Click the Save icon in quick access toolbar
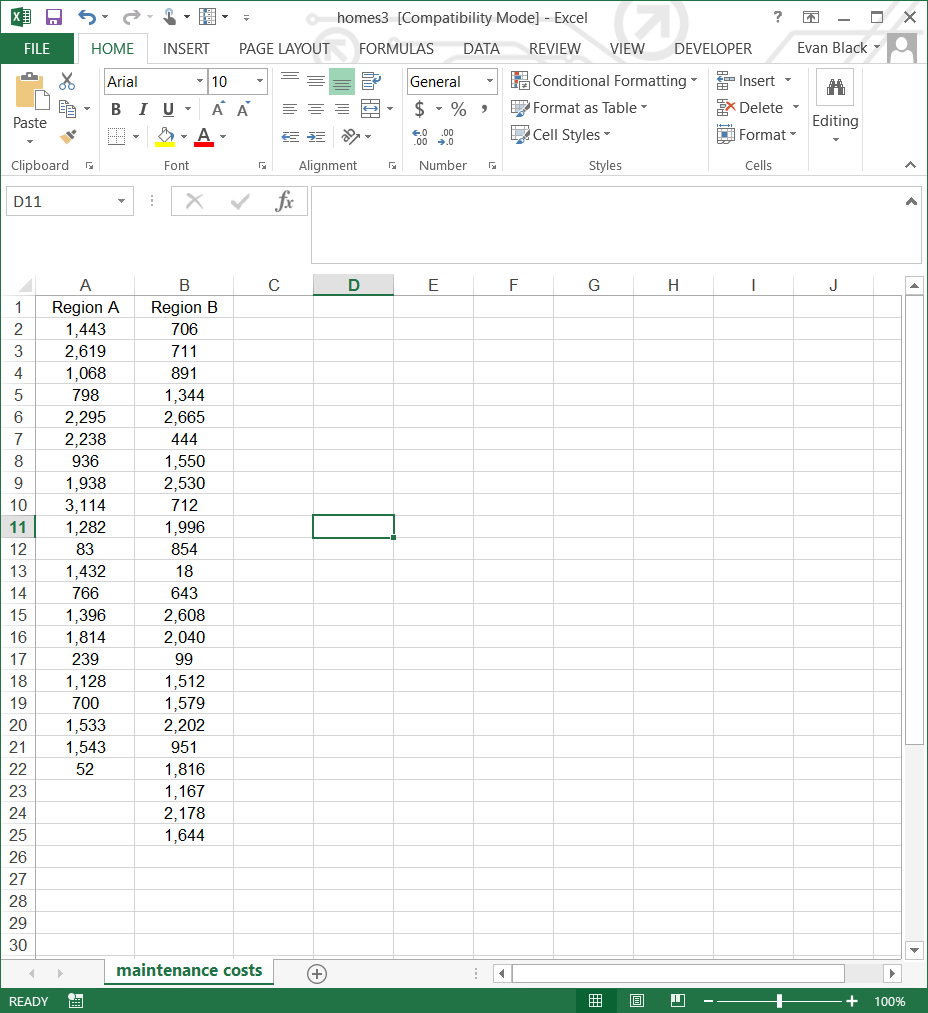This screenshot has height=1013, width=928. (x=54, y=17)
